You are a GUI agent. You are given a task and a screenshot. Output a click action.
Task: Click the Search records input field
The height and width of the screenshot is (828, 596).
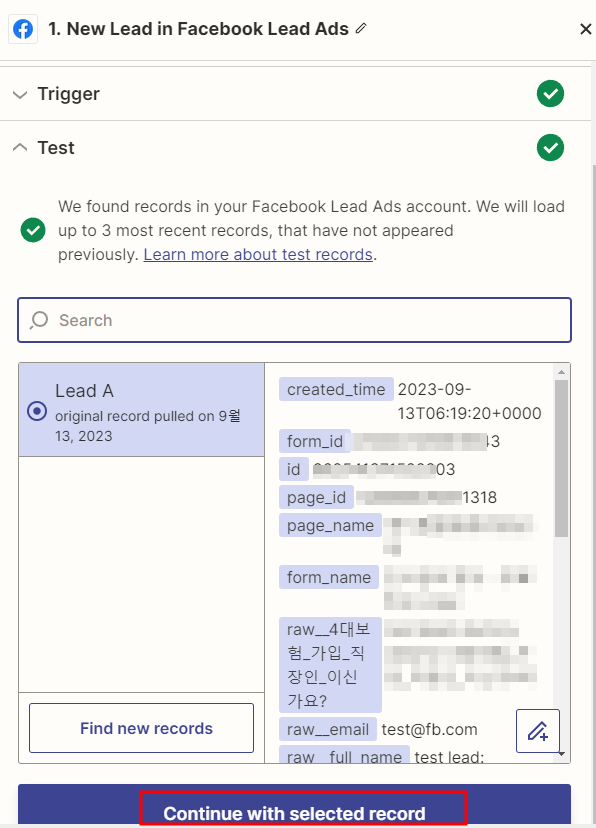[x=294, y=321]
